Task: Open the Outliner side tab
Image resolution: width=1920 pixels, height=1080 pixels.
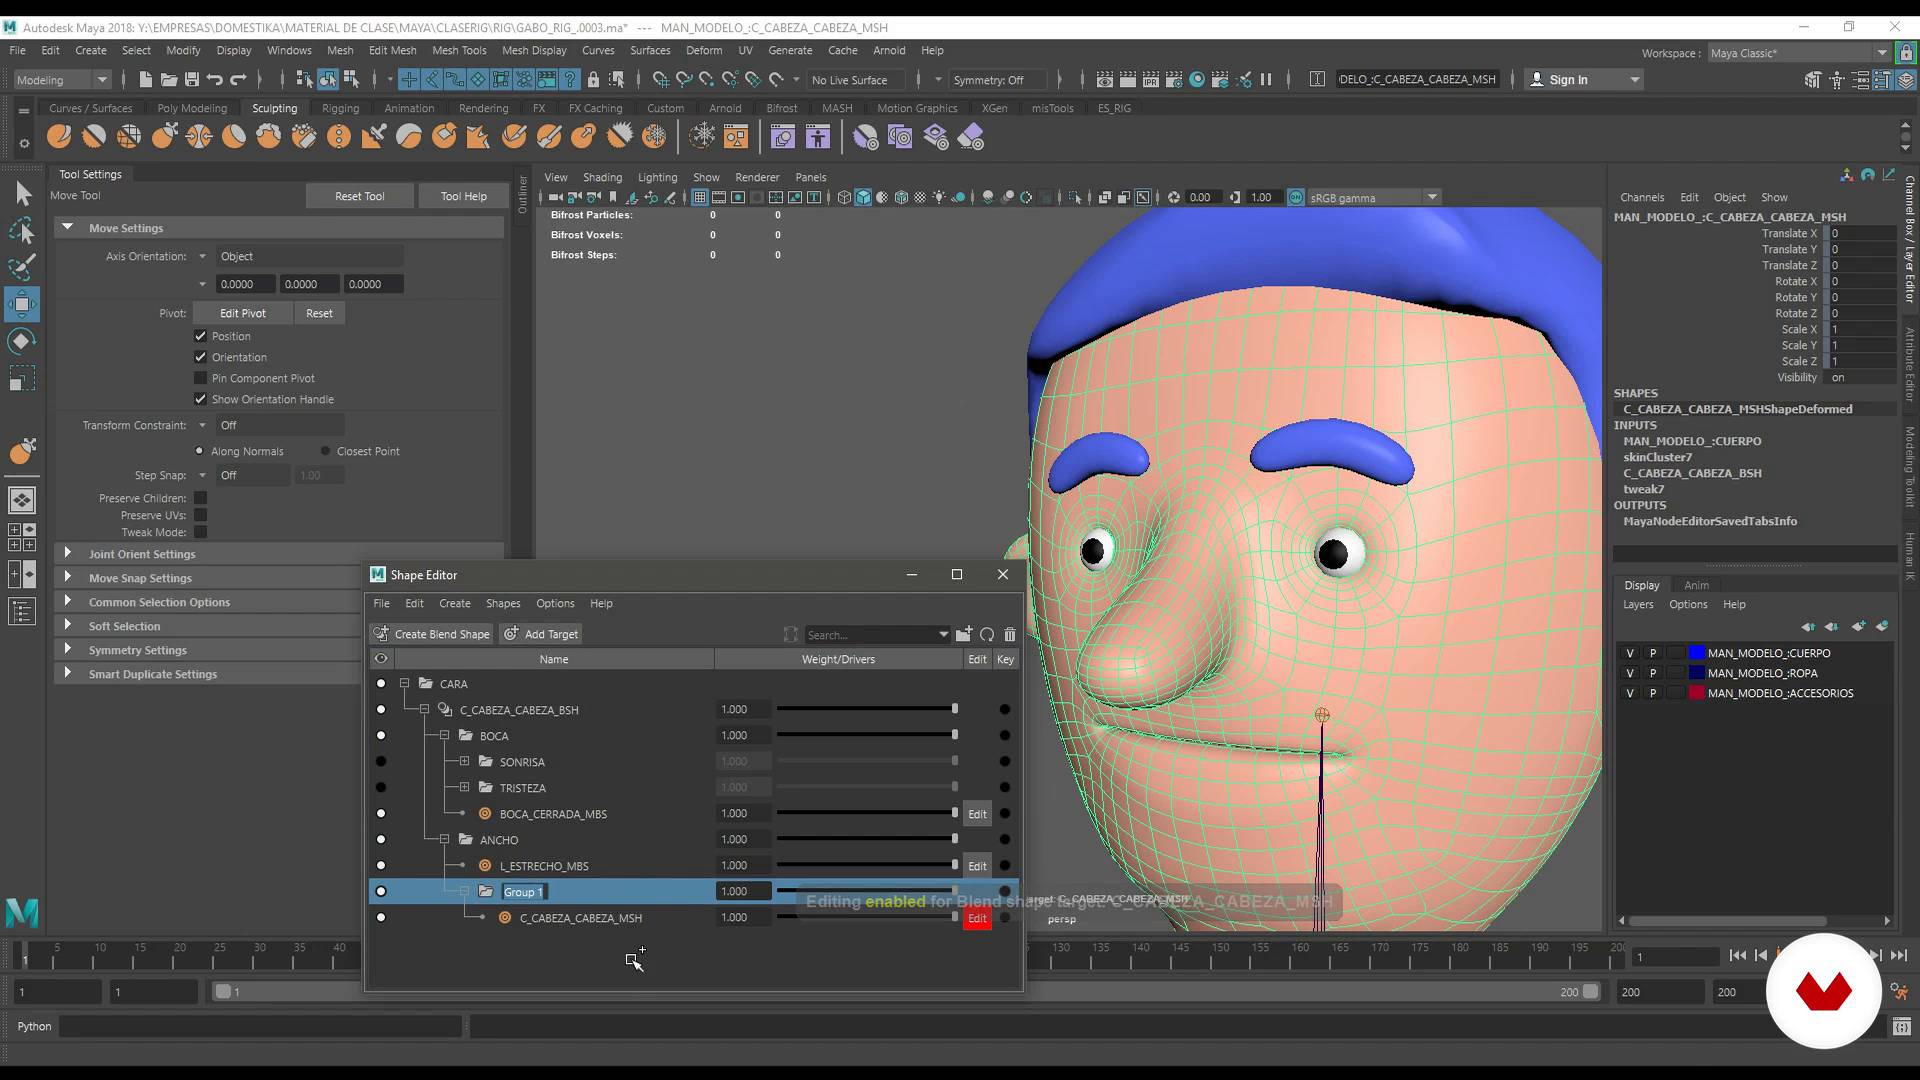Action: click(x=522, y=195)
